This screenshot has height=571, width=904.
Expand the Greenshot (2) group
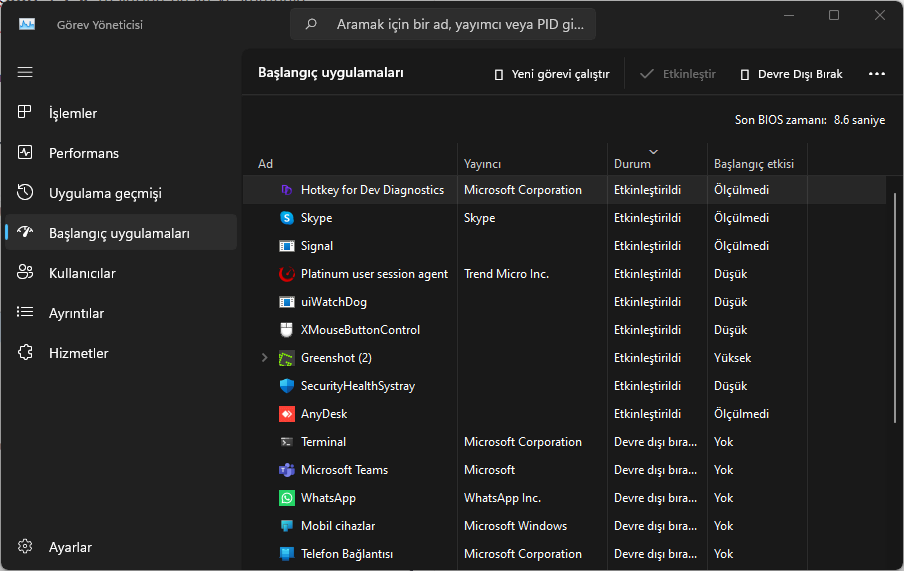point(265,358)
